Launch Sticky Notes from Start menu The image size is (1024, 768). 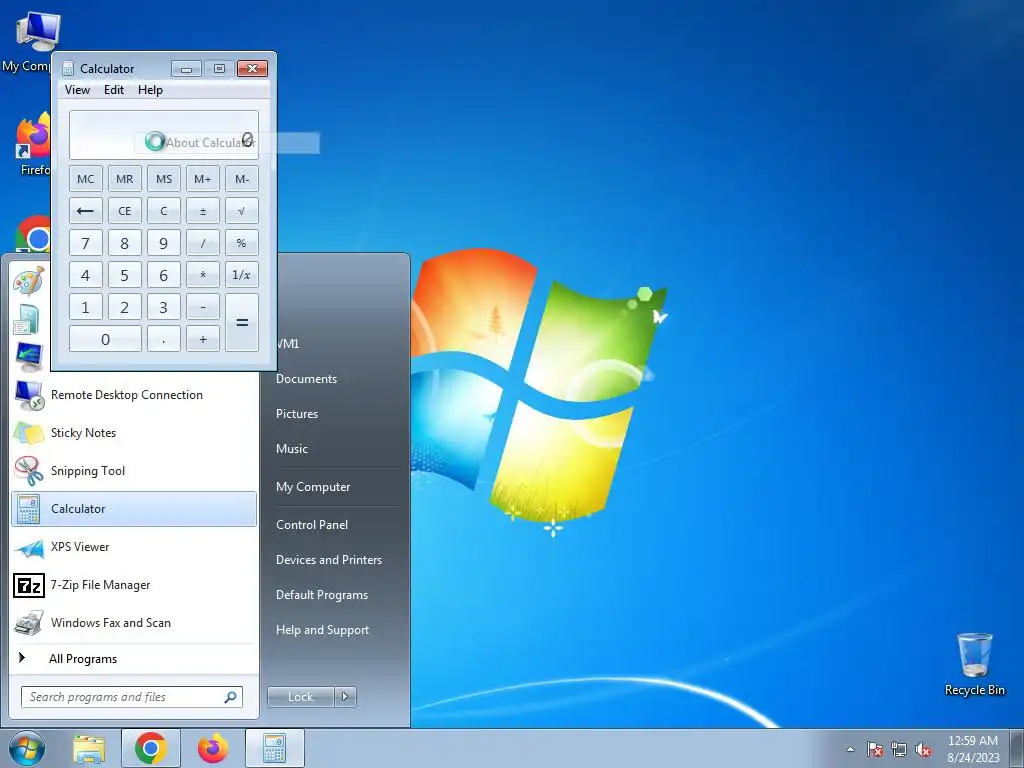click(134, 433)
